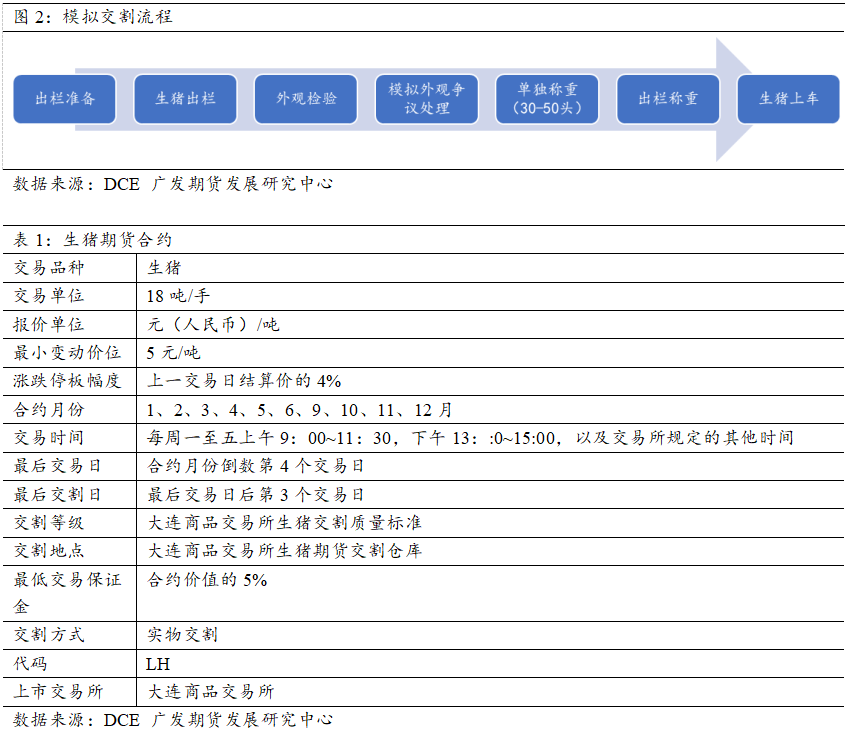
Task: Click the value 最后交易日后第 3 个交易日
Action: click(255, 495)
